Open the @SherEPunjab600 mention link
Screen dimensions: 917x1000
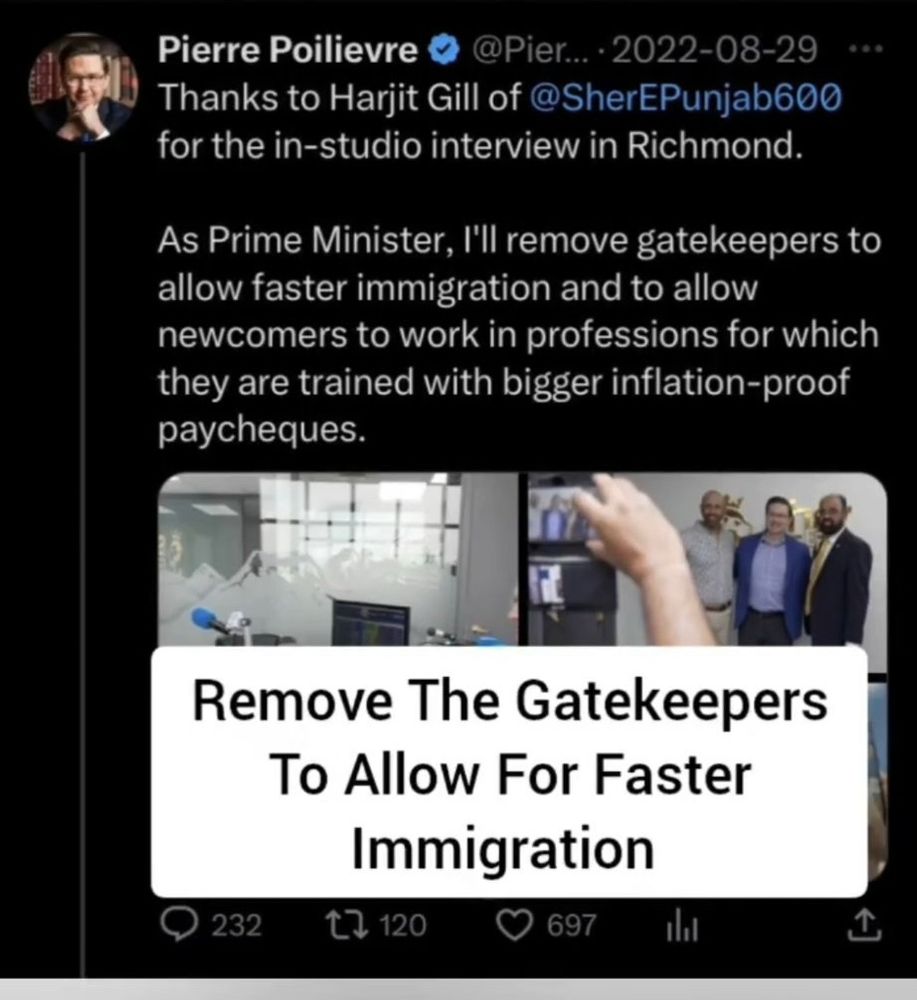coord(686,98)
